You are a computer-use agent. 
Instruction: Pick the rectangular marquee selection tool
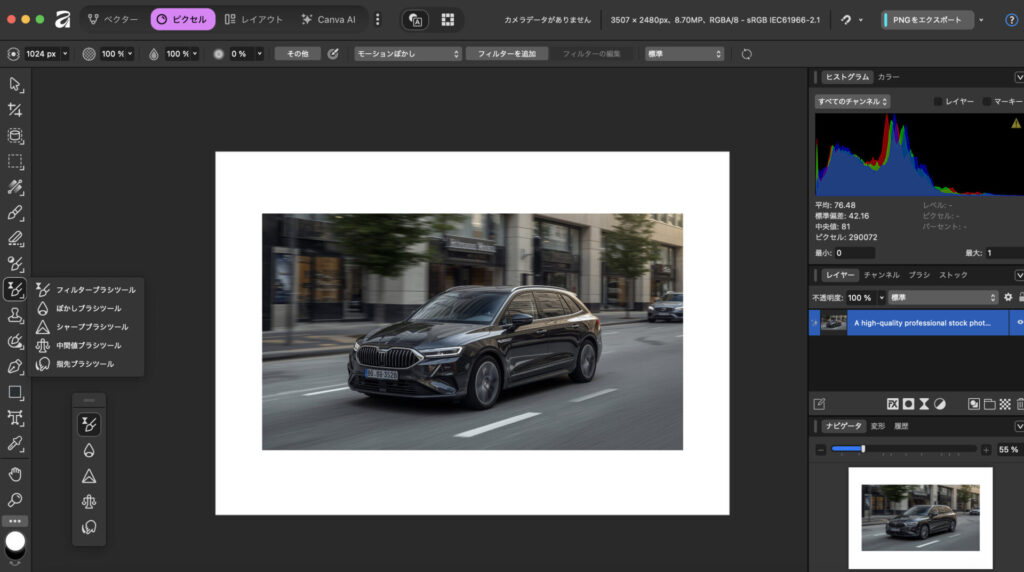tap(15, 161)
